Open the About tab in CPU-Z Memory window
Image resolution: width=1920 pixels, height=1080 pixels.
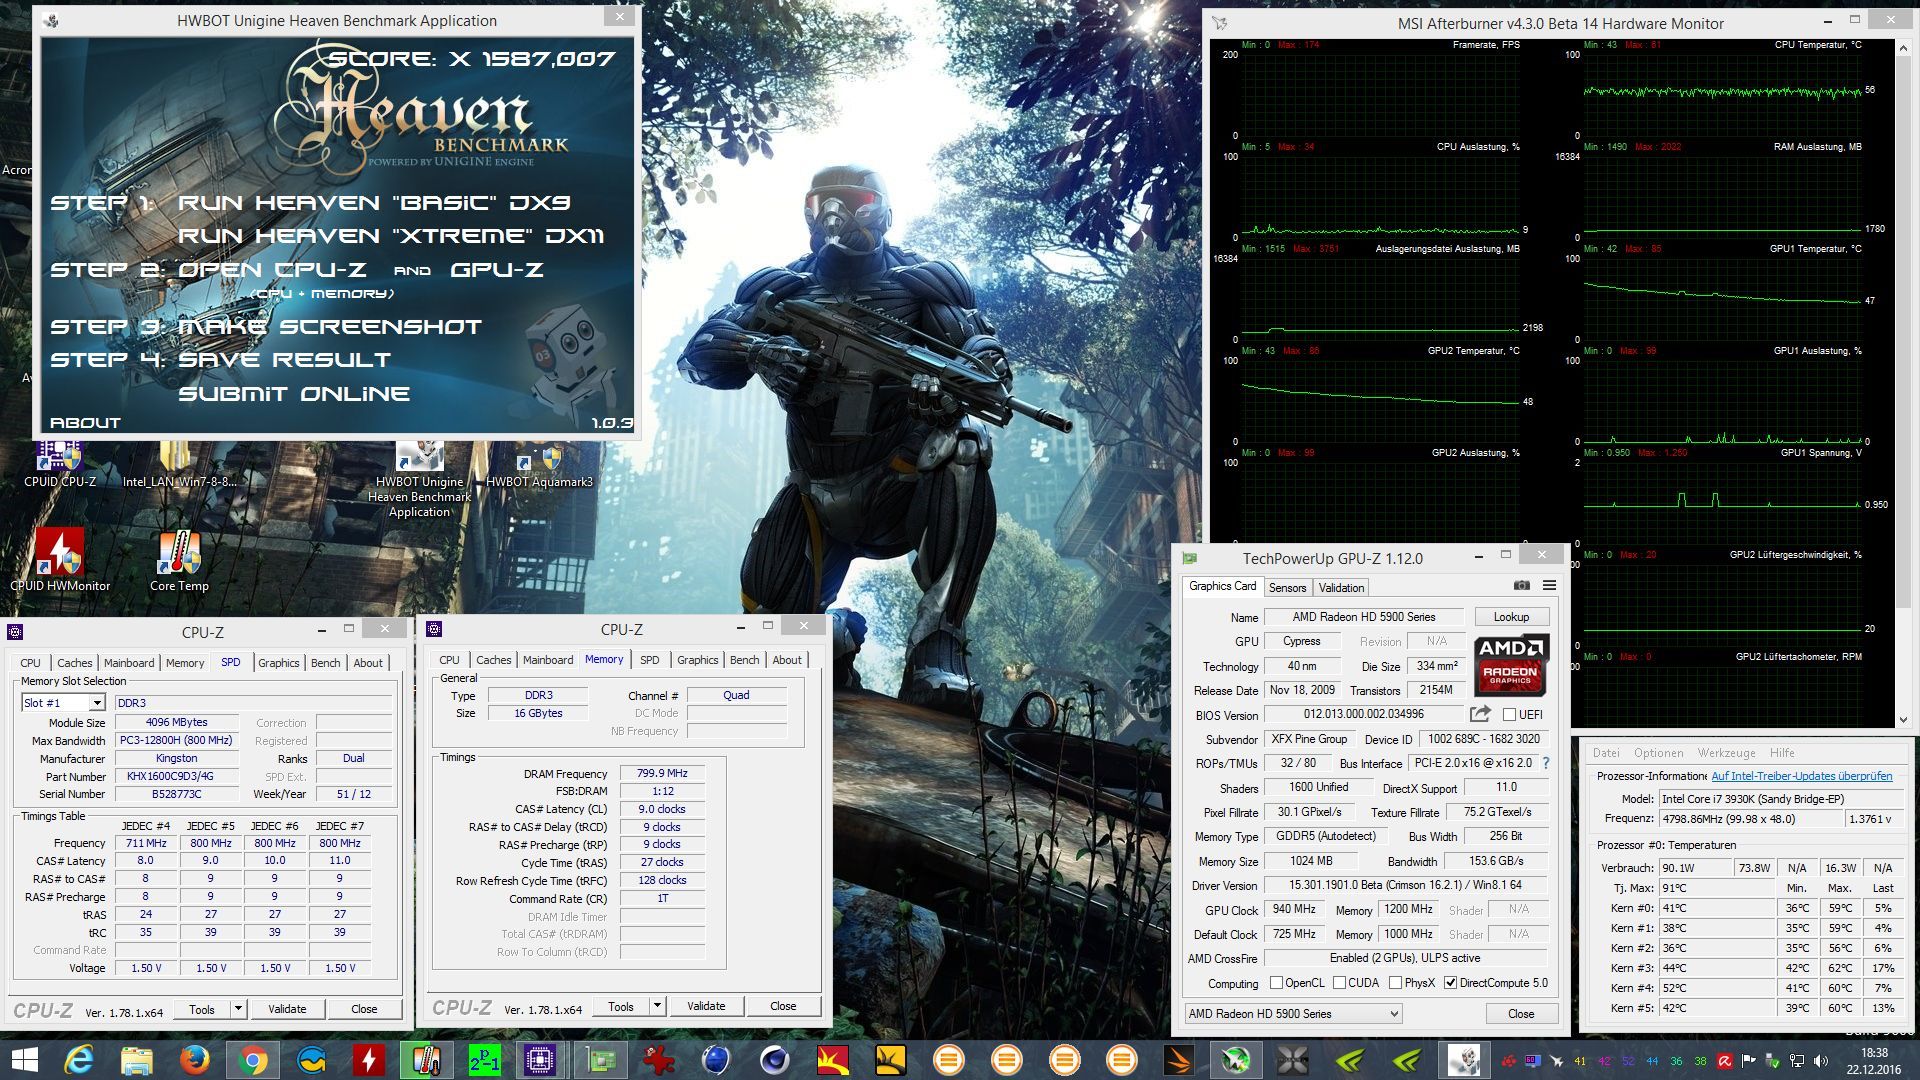786,660
